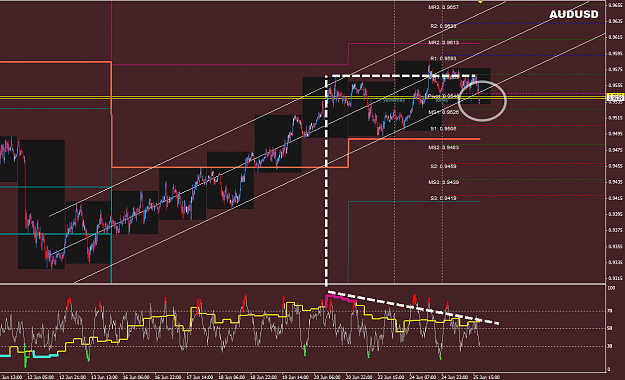This screenshot has width=625, height=380.
Task: Click the S2 support level label
Action: (443, 166)
